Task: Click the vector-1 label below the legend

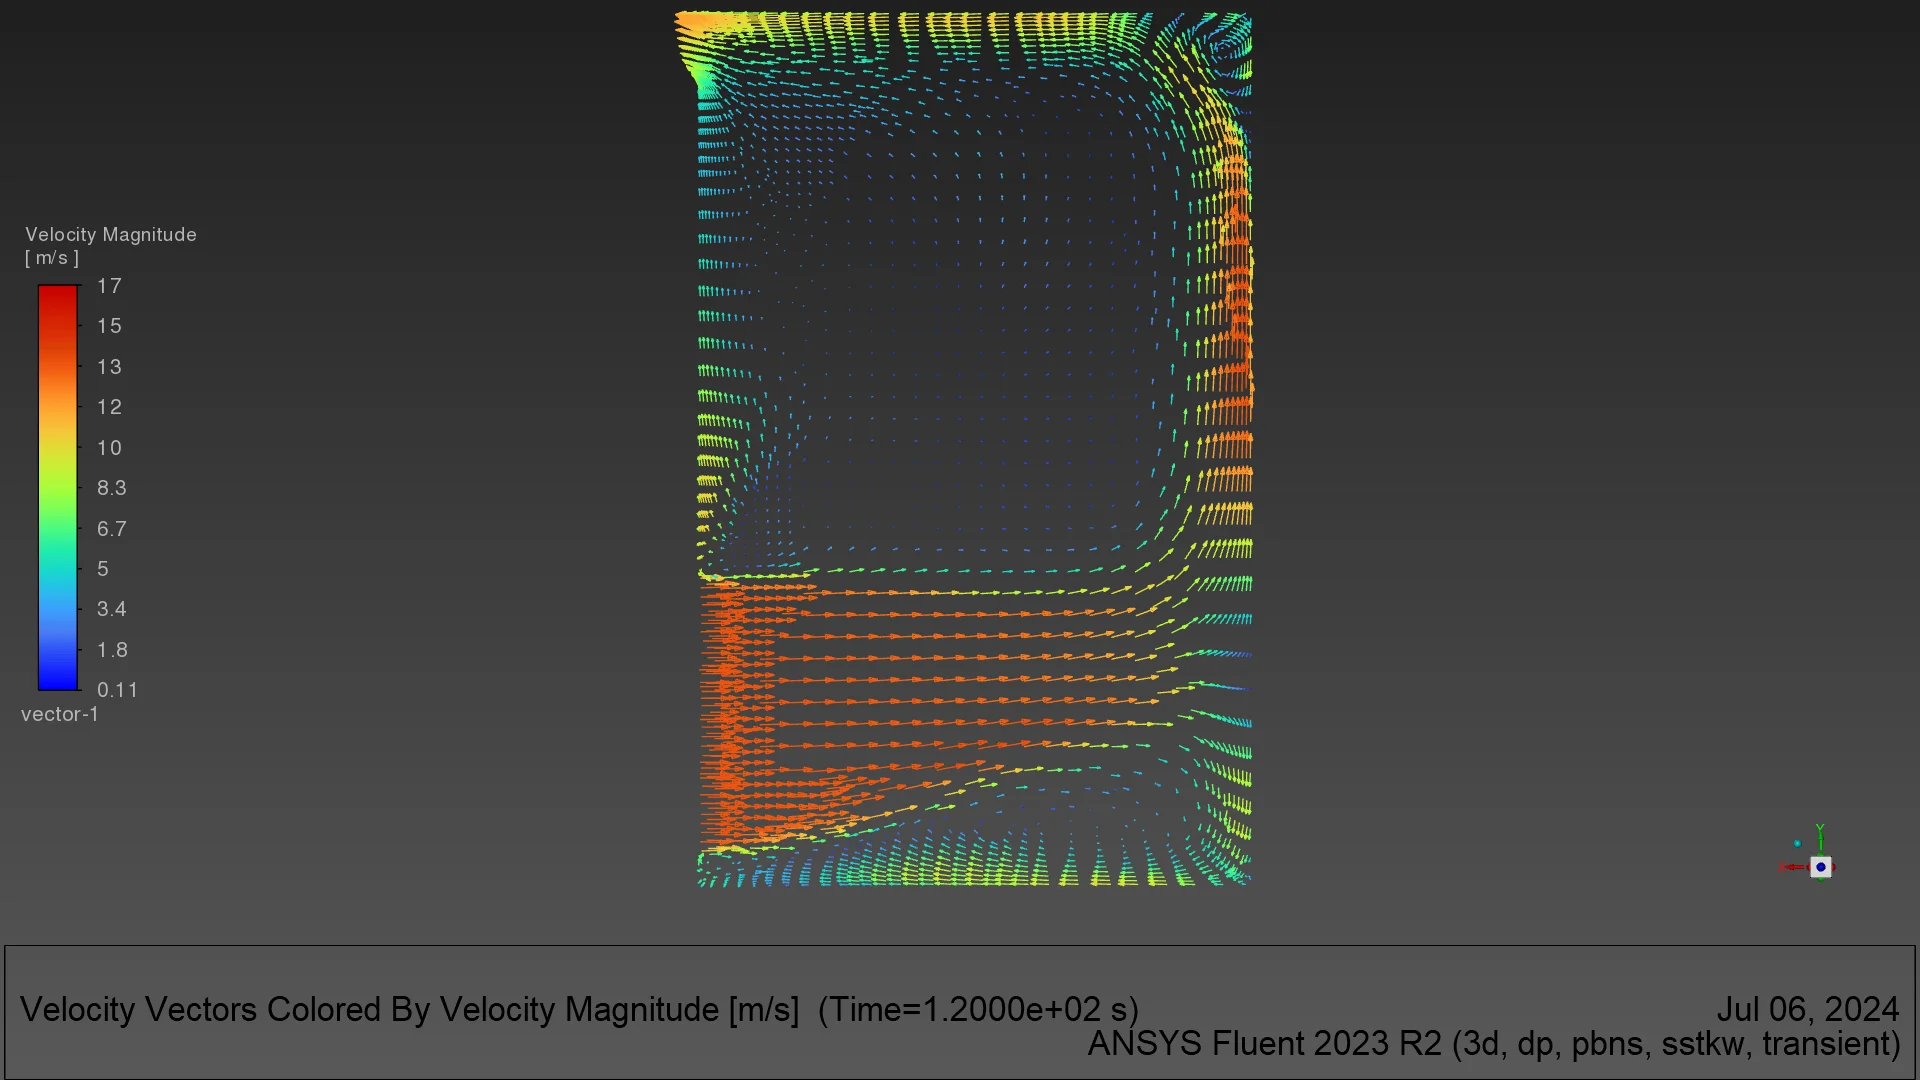Action: [x=60, y=713]
